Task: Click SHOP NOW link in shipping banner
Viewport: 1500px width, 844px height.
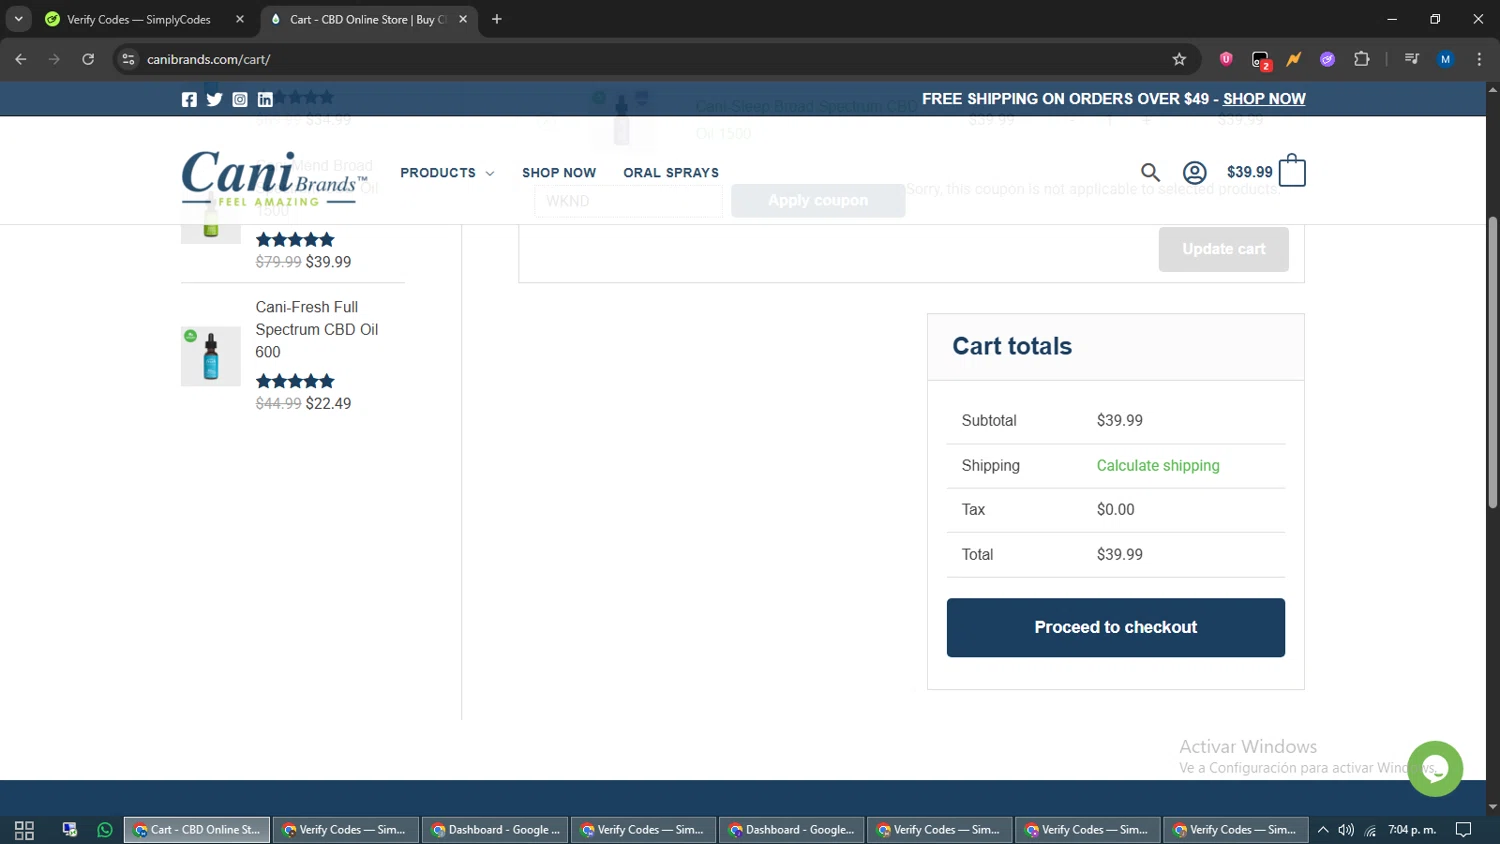Action: pos(1264,99)
